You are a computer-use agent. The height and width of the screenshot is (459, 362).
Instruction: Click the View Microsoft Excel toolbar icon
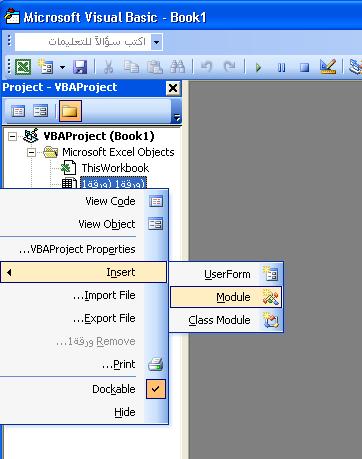23,67
